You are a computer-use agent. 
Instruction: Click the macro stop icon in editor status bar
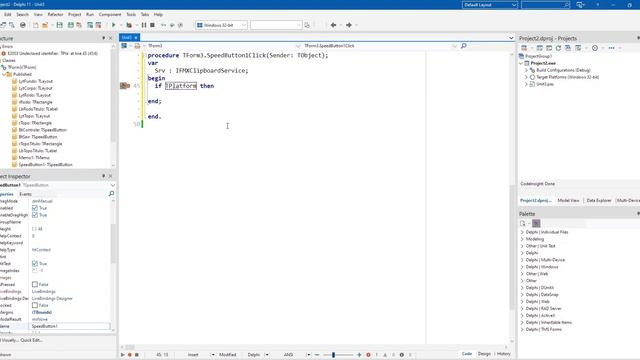pos(137,355)
